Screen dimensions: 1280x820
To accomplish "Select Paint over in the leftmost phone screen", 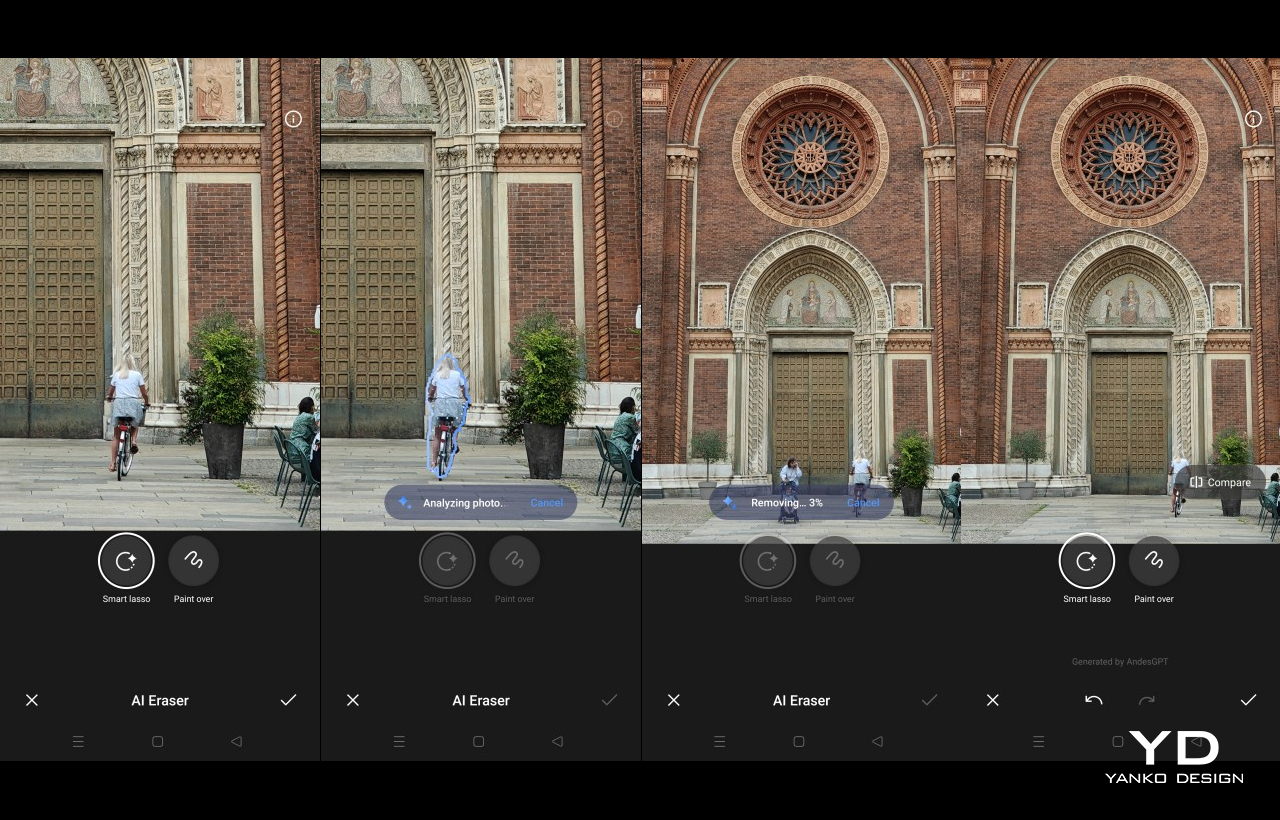I will [193, 561].
